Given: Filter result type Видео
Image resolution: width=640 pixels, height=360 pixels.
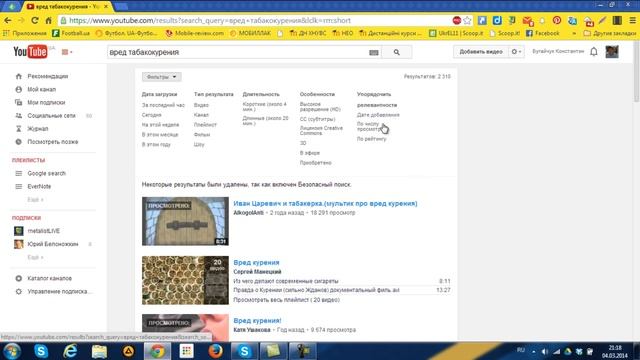Looking at the screenshot, I should tap(201, 105).
